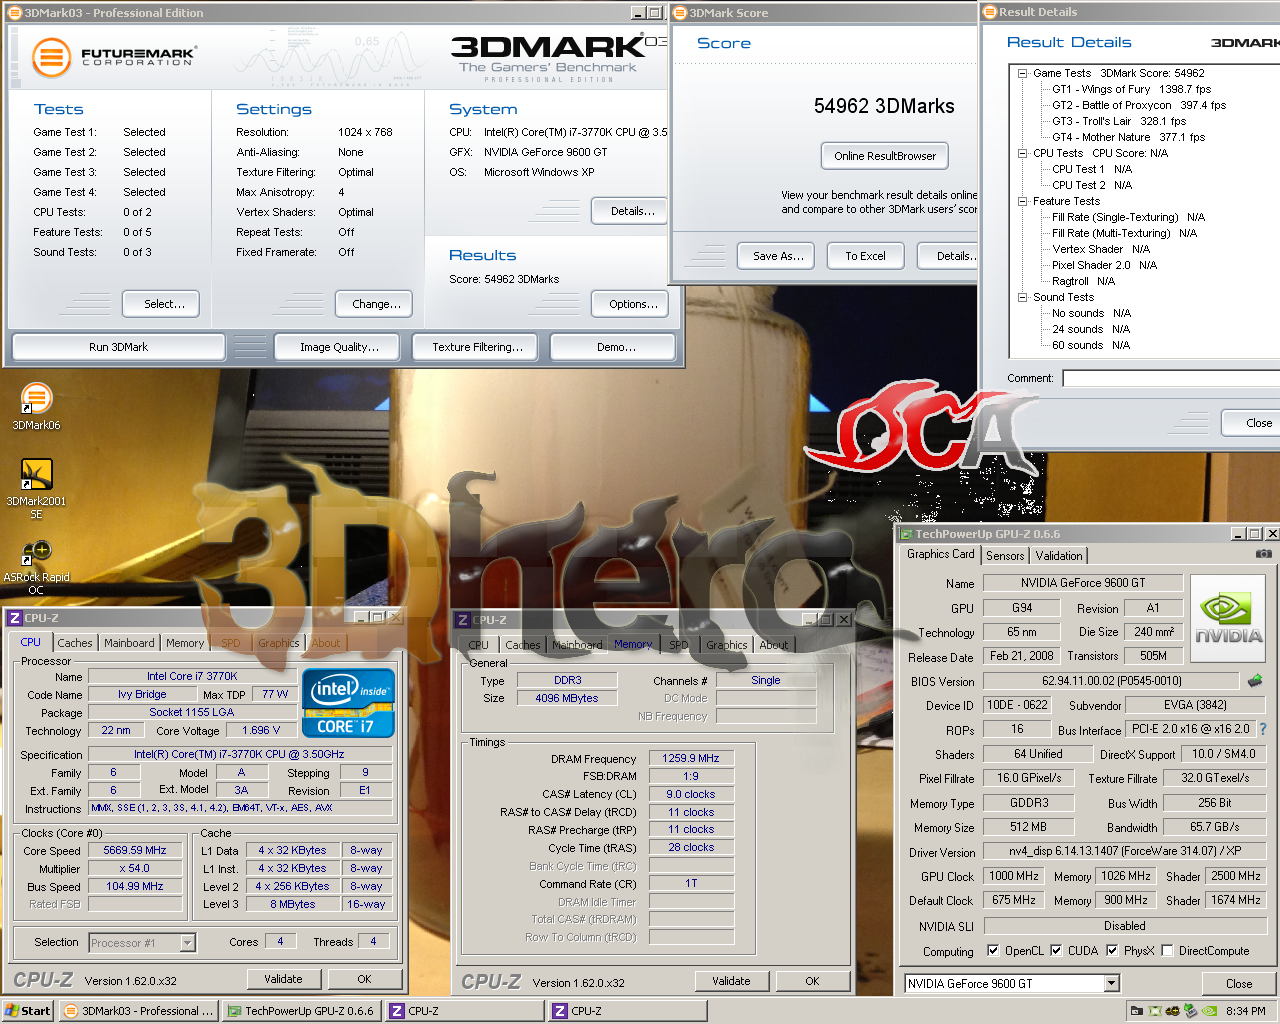Click the NVIDIA logo in GPU-Z
This screenshot has height=1024, width=1280.
coord(1228,618)
